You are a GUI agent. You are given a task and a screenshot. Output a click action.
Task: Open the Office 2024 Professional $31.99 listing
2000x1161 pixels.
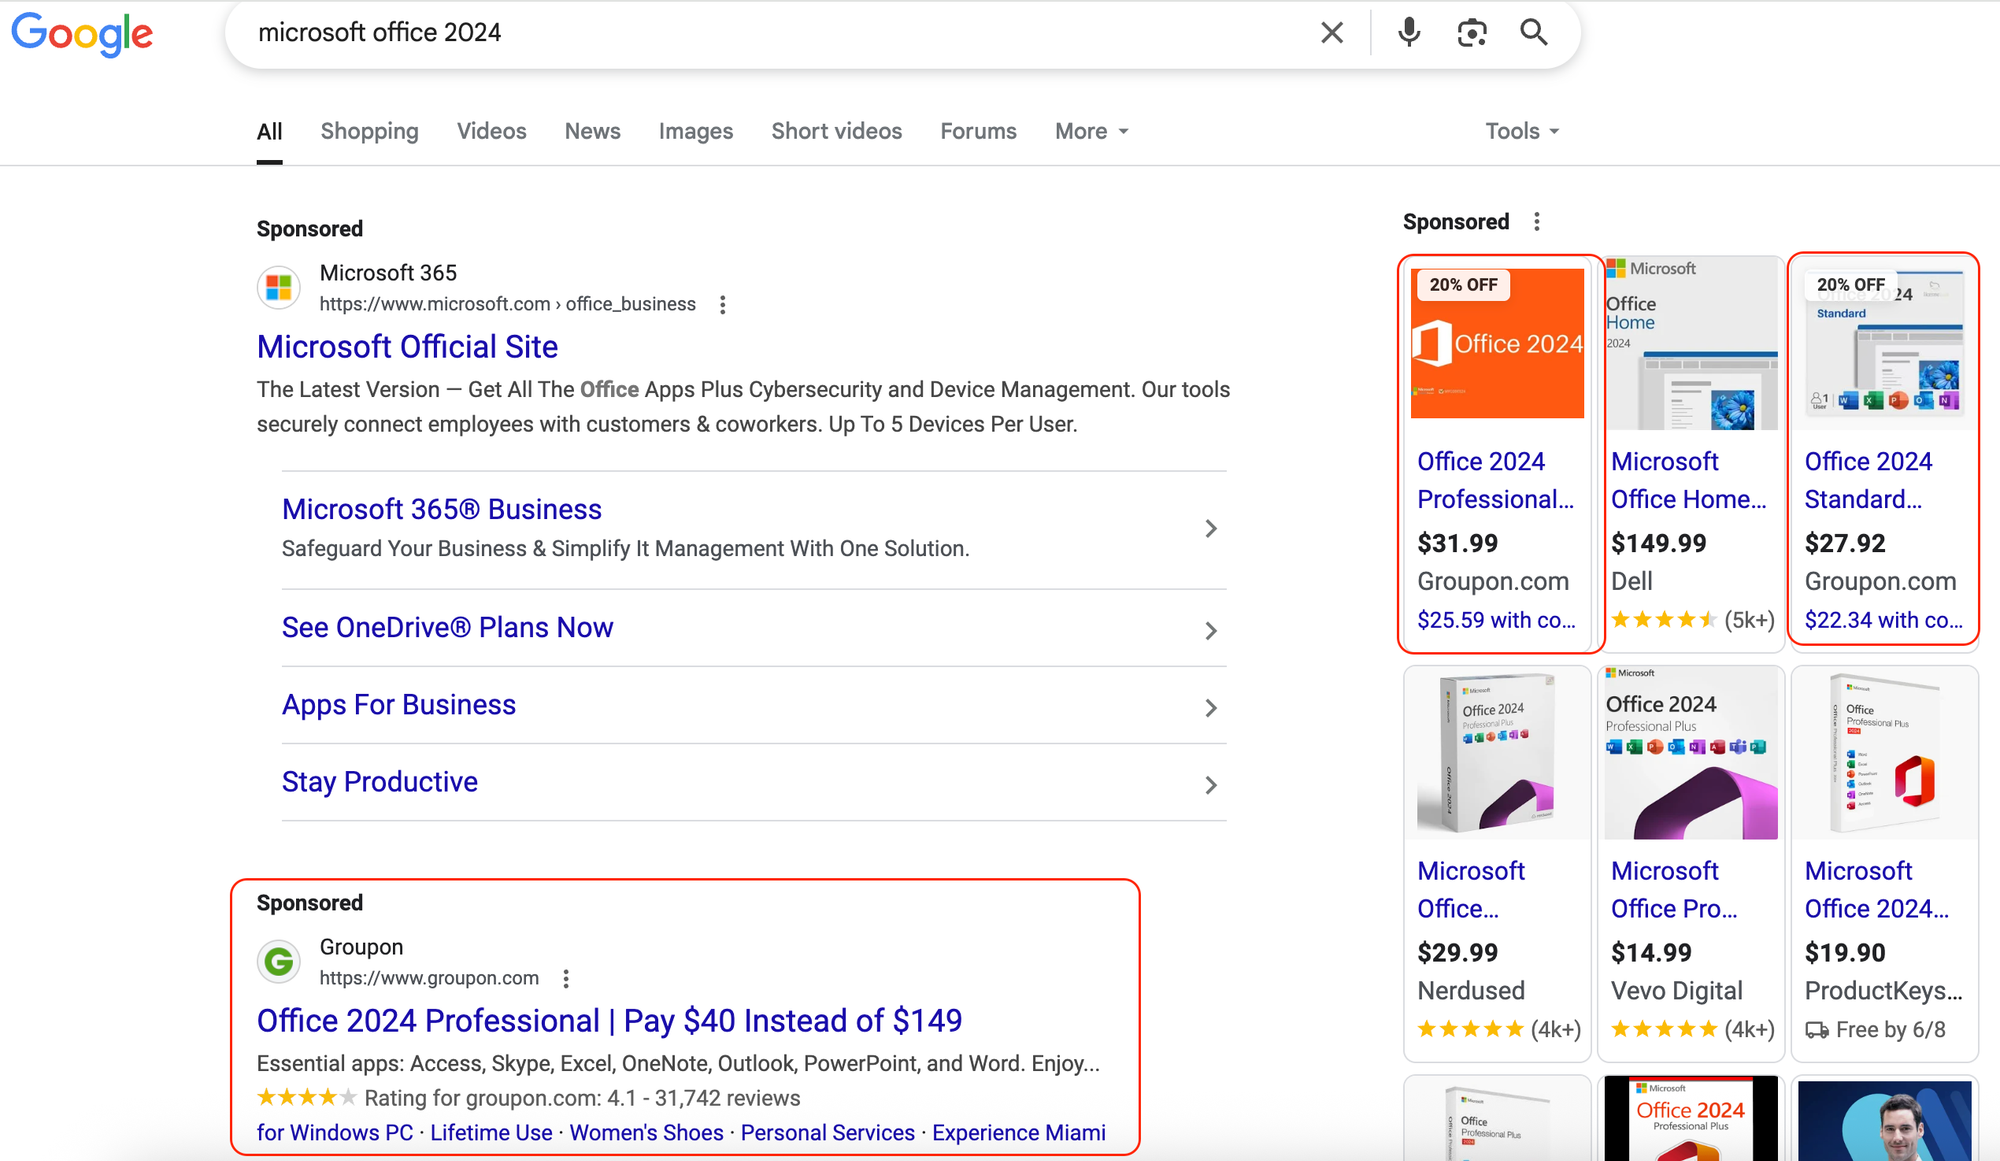pos(1496,480)
